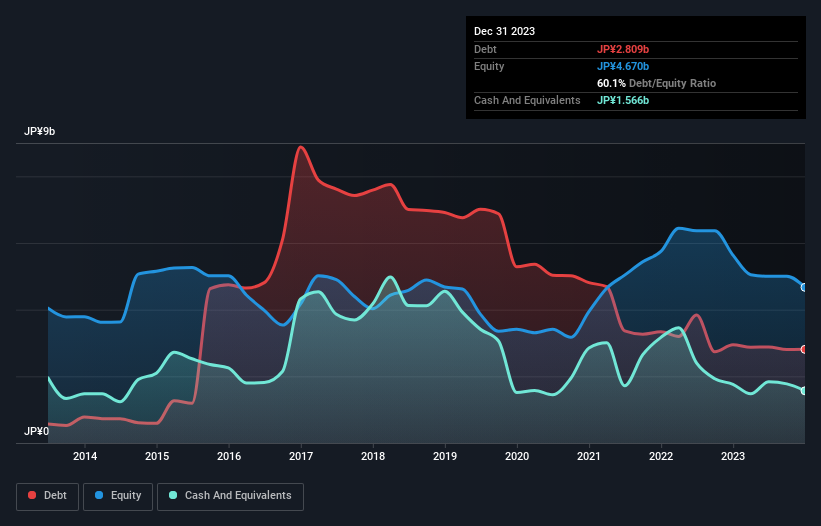Click the 2014 x-axis label

85,456
